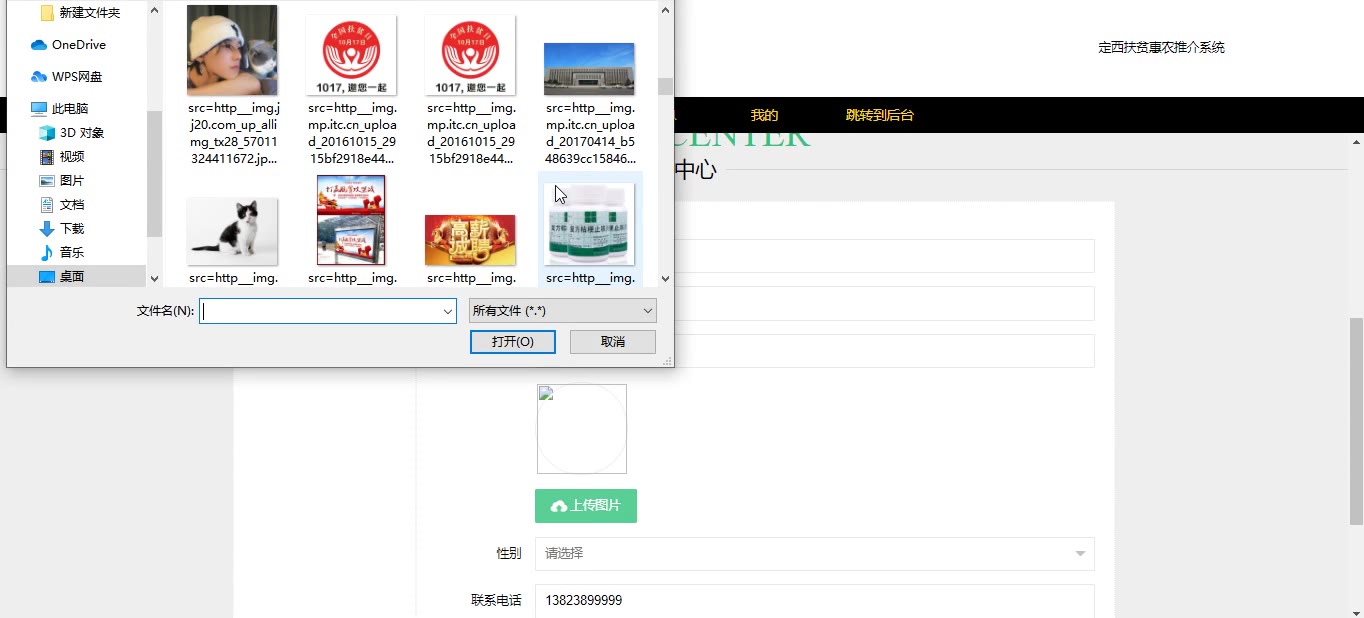Select the blue-sky government building photo thumbnail
The image size is (1364, 618).
(x=589, y=69)
